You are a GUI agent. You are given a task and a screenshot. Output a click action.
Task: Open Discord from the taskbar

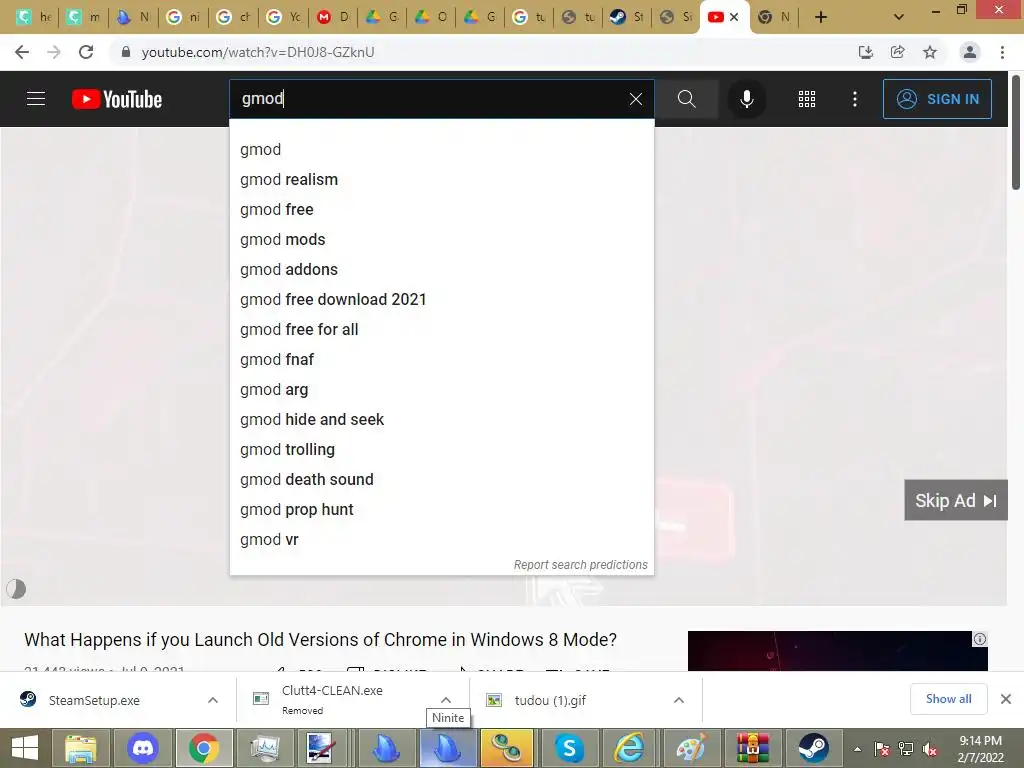(142, 748)
